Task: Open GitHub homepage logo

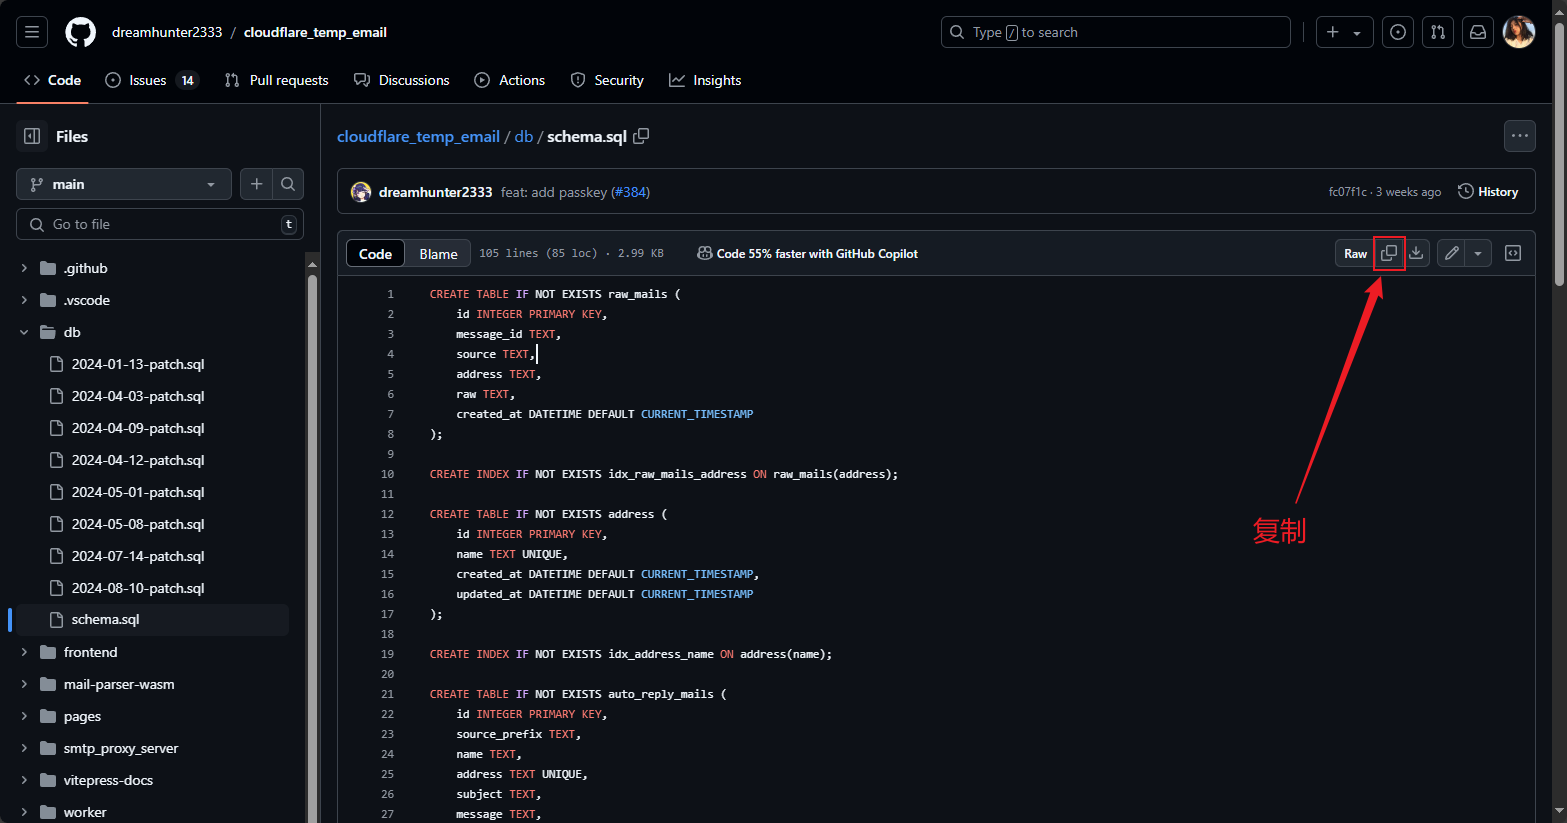Action: point(80,32)
